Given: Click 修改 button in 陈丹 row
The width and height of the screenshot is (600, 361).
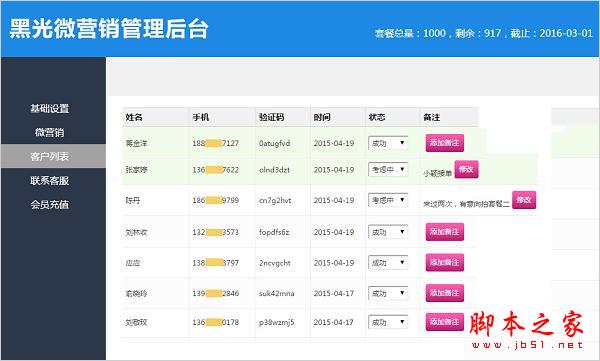Looking at the screenshot, I should point(524,200).
